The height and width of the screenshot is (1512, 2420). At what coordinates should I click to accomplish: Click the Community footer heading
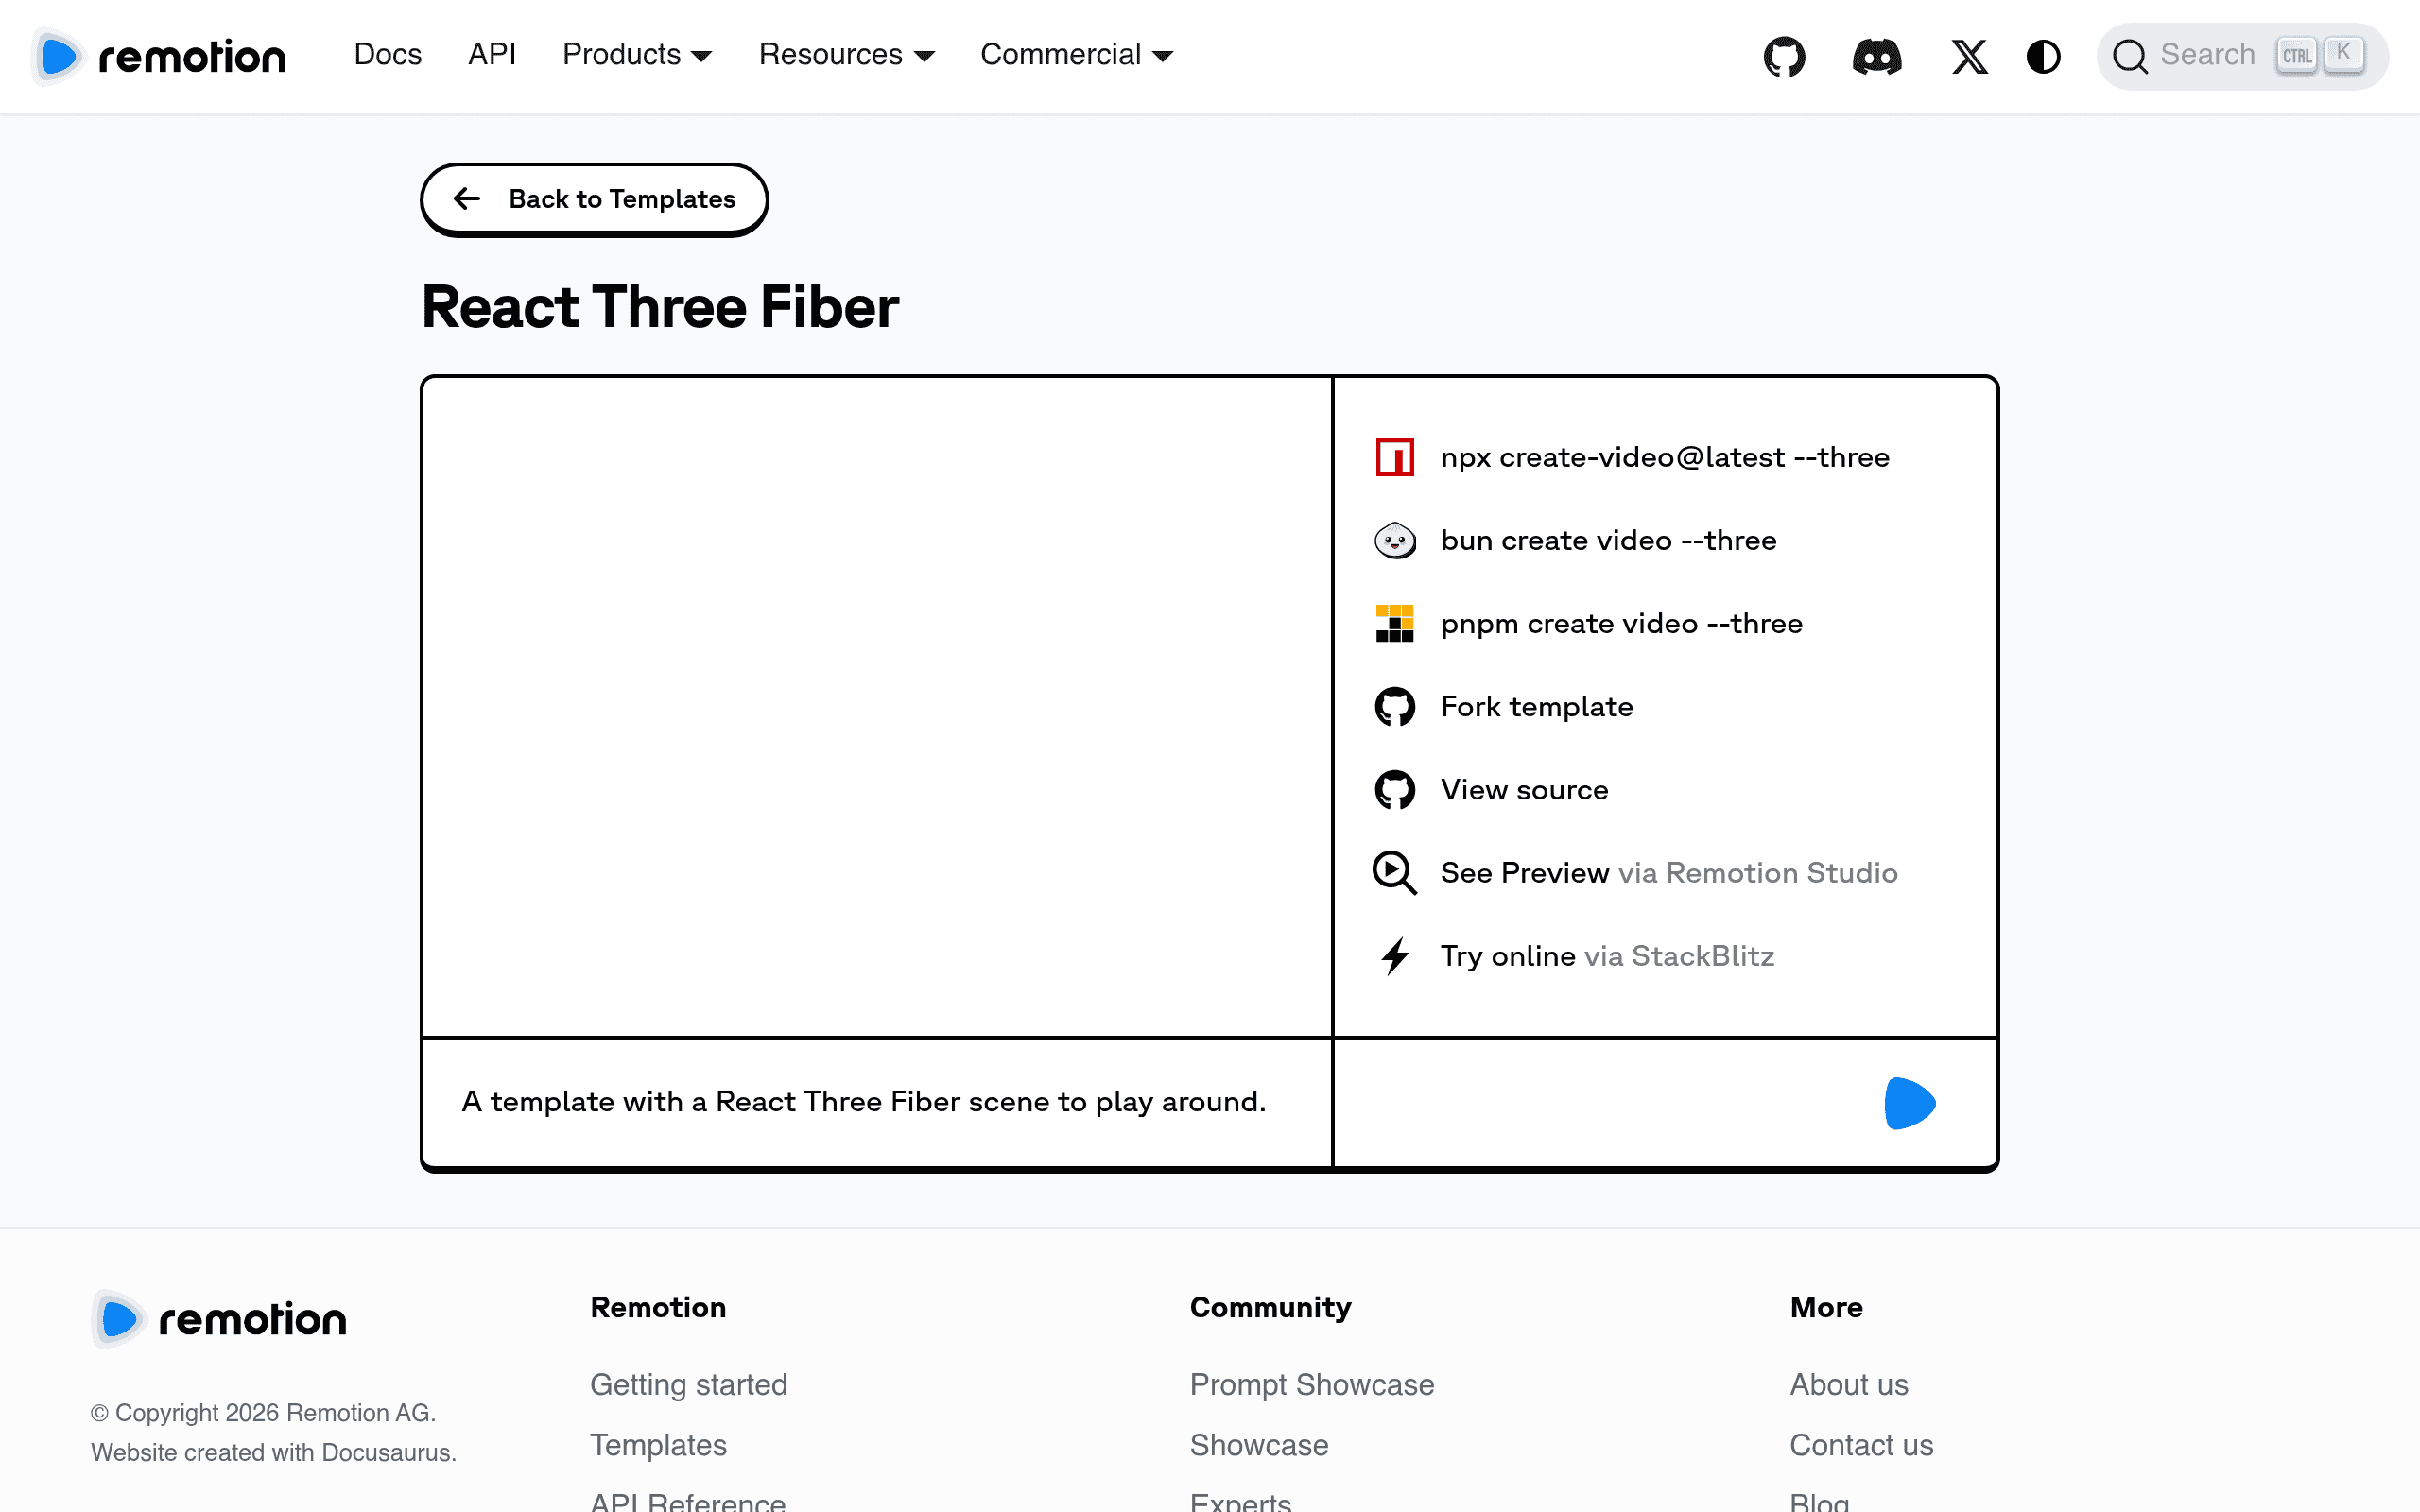[x=1270, y=1307]
